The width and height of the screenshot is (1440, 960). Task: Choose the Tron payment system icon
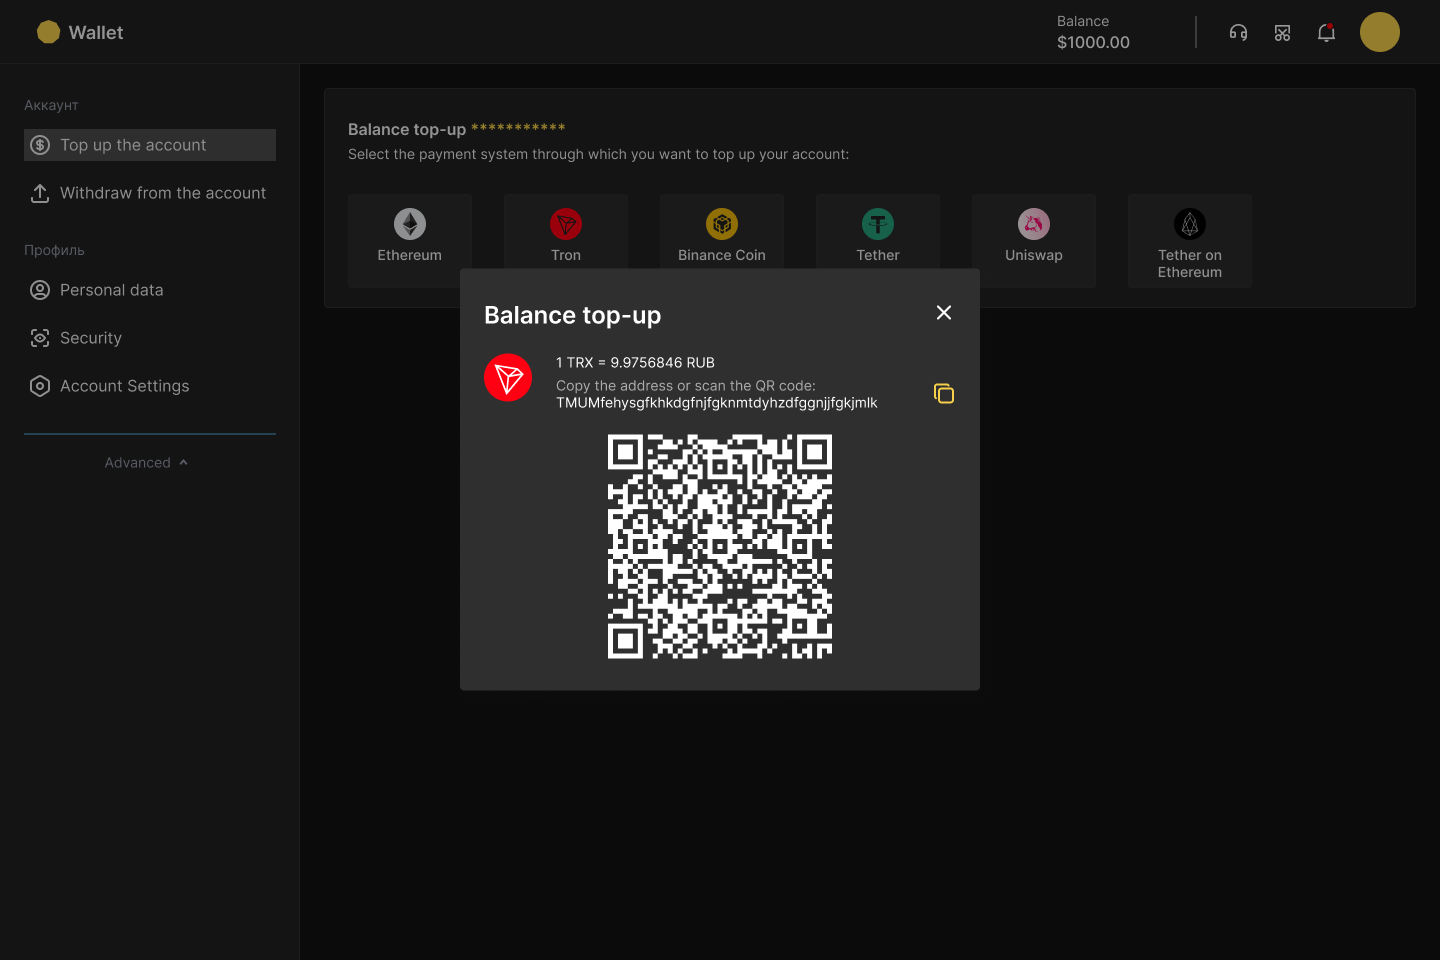coord(565,224)
